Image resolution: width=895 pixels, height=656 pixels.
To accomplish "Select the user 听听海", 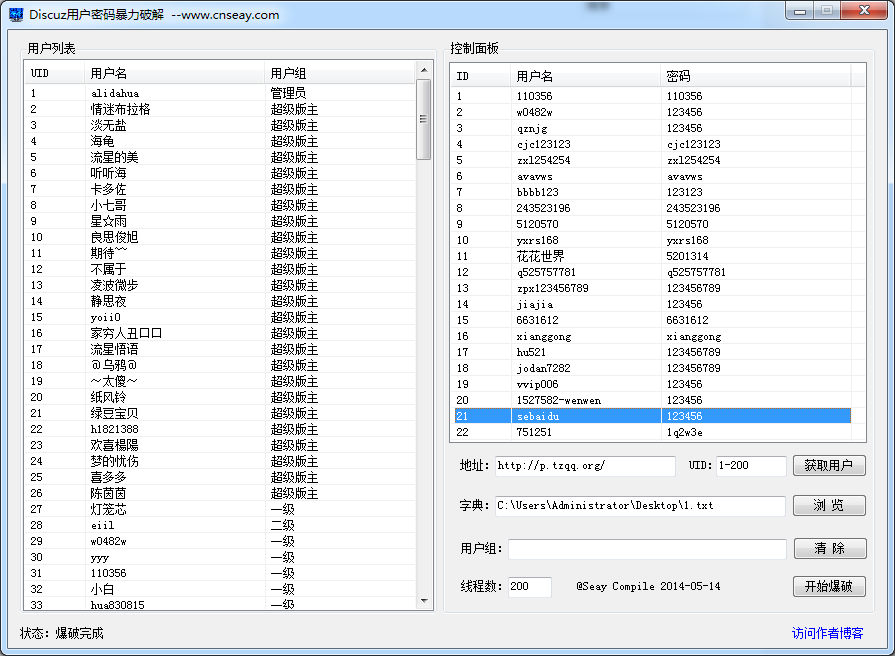I will pos(220,173).
